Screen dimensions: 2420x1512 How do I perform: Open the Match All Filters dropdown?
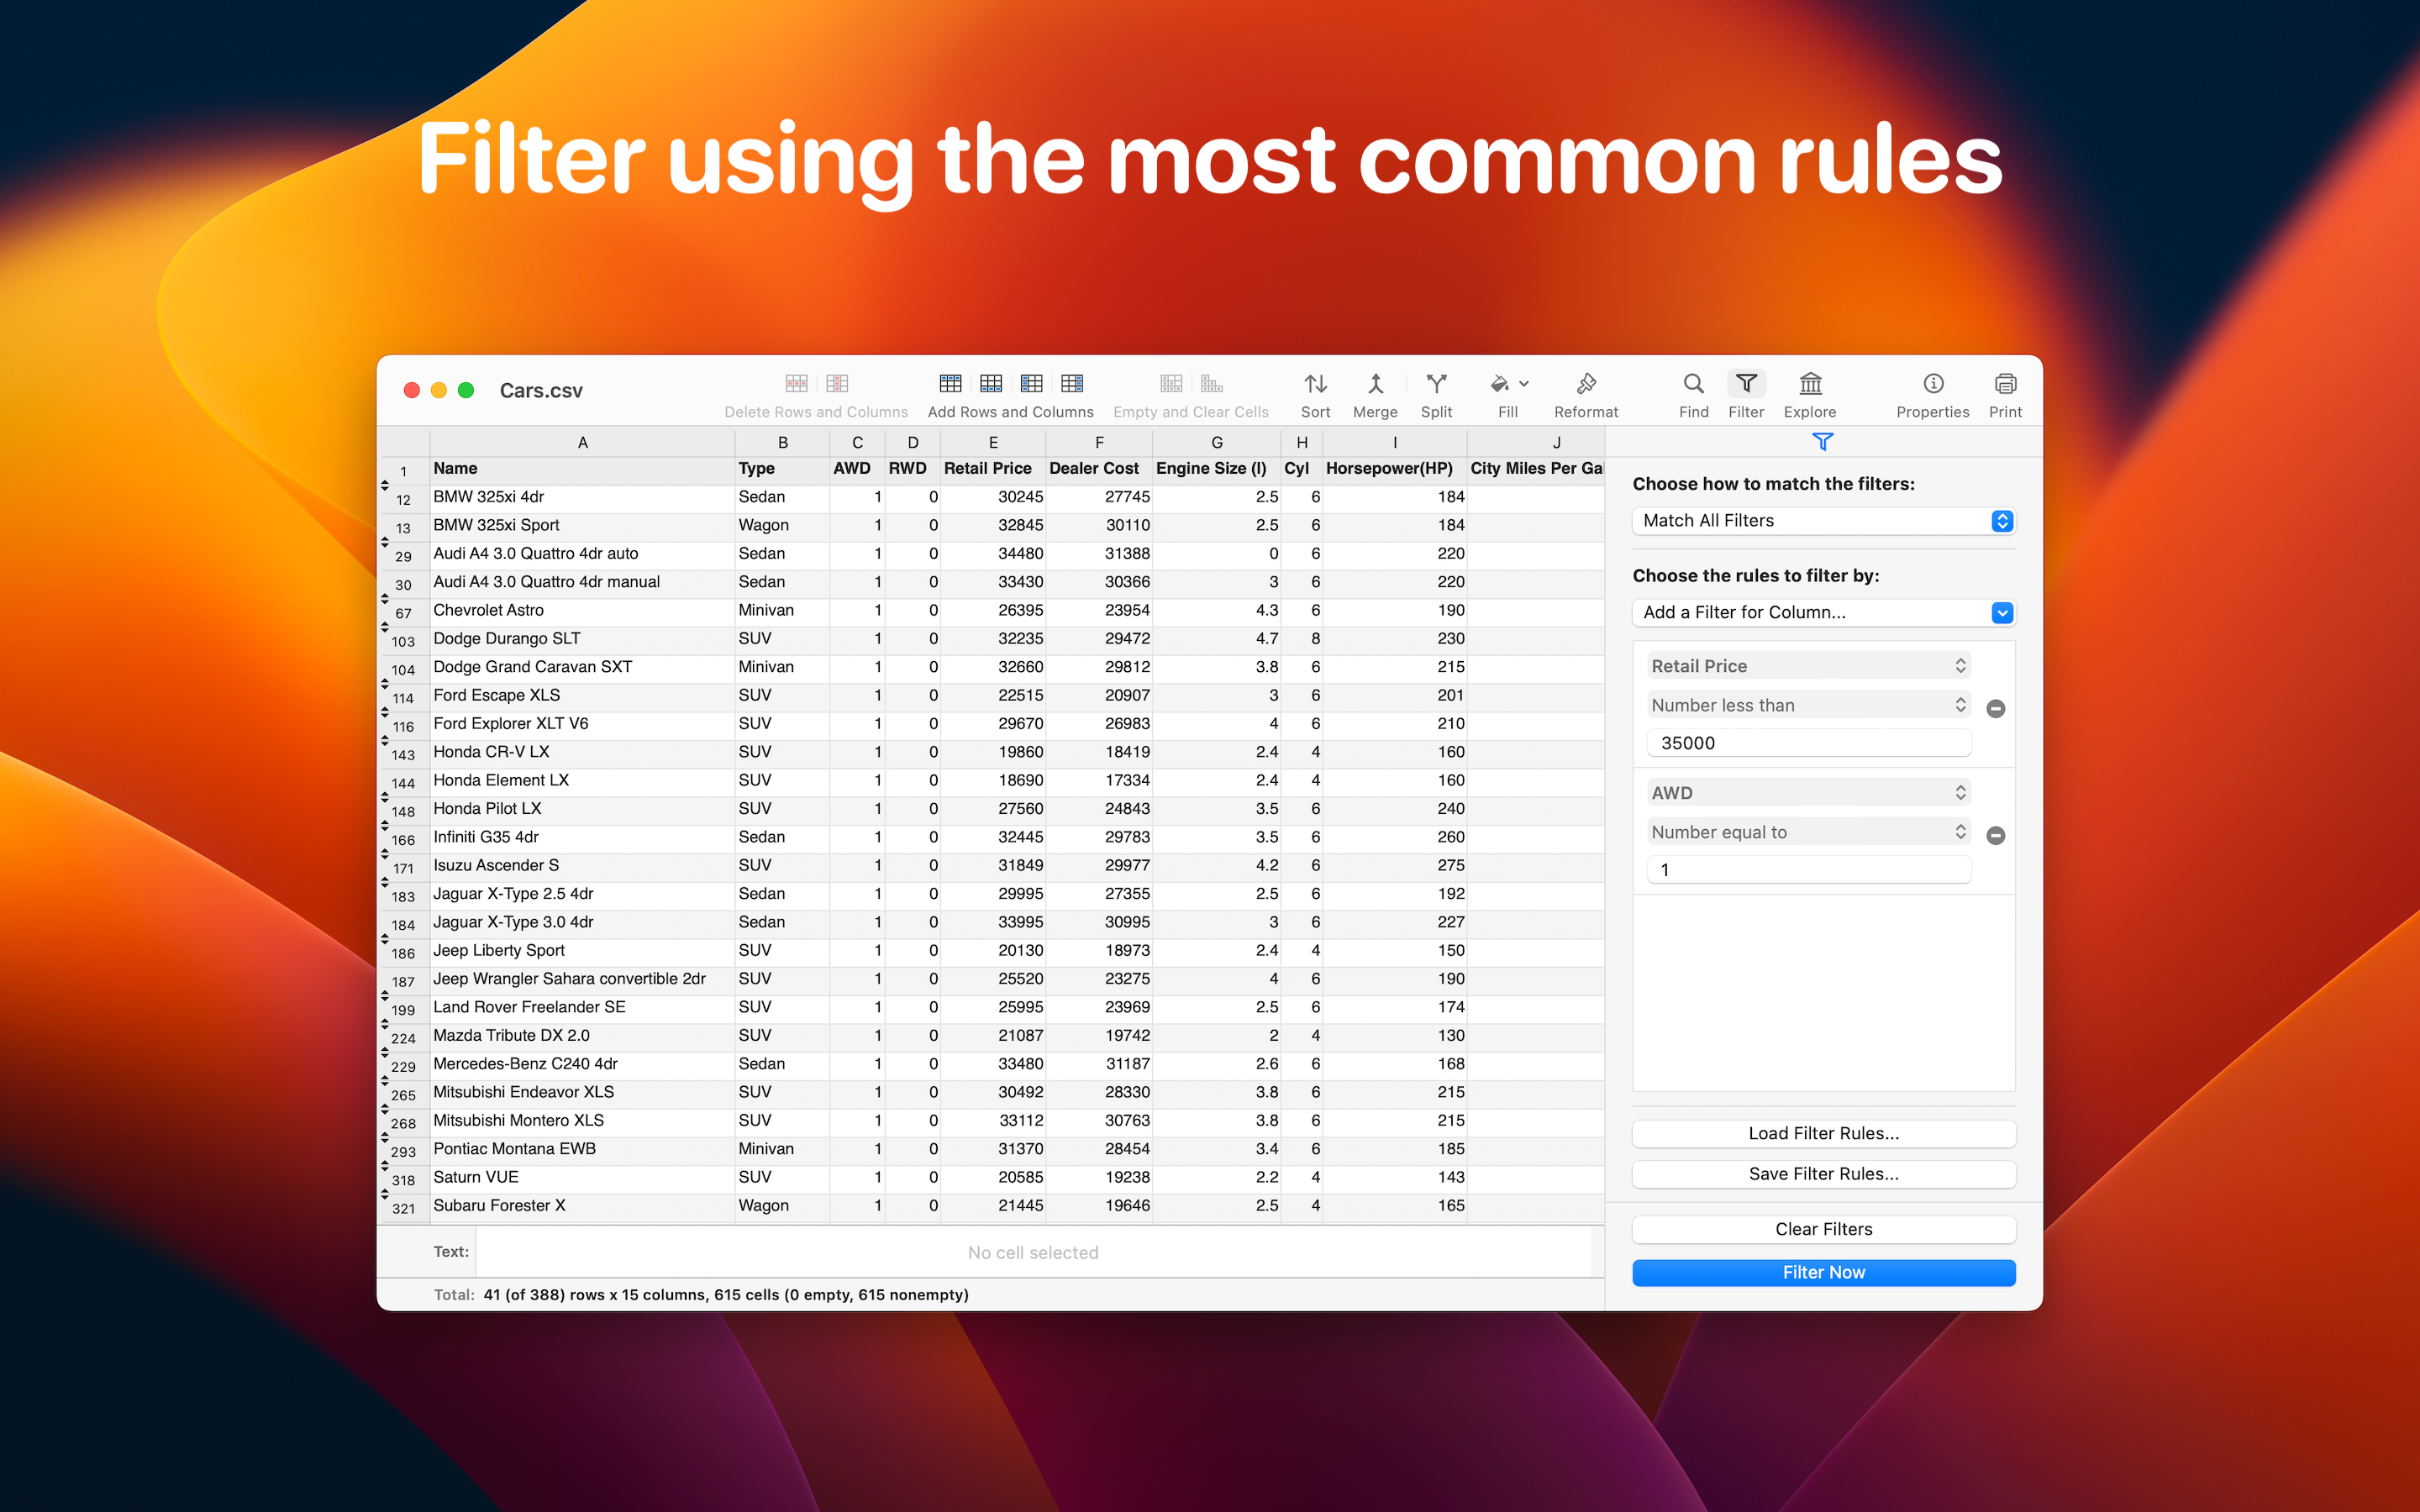click(1823, 521)
